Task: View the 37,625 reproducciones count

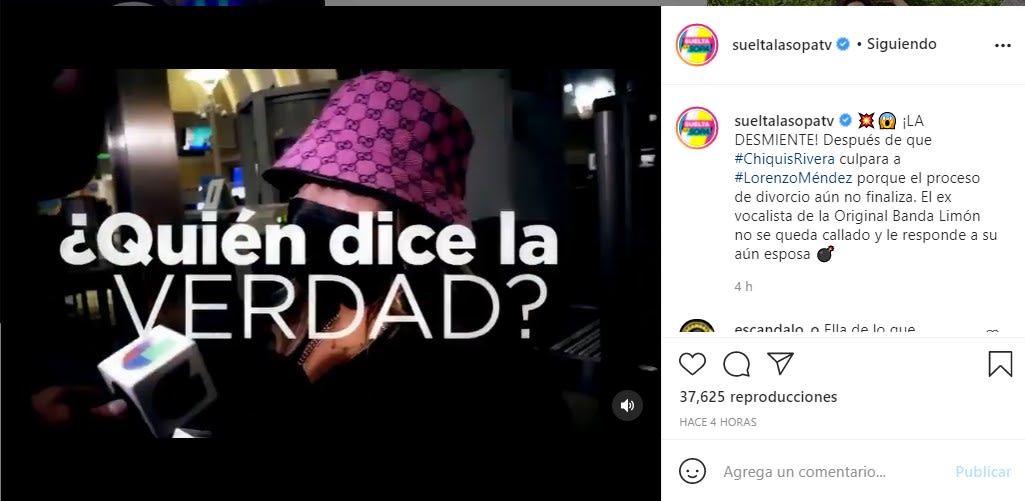Action: [x=758, y=397]
